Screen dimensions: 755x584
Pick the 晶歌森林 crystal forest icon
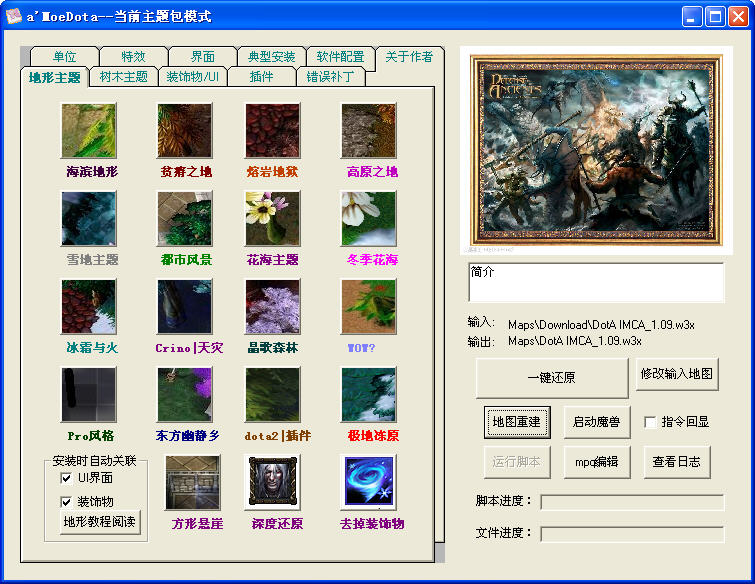(273, 307)
